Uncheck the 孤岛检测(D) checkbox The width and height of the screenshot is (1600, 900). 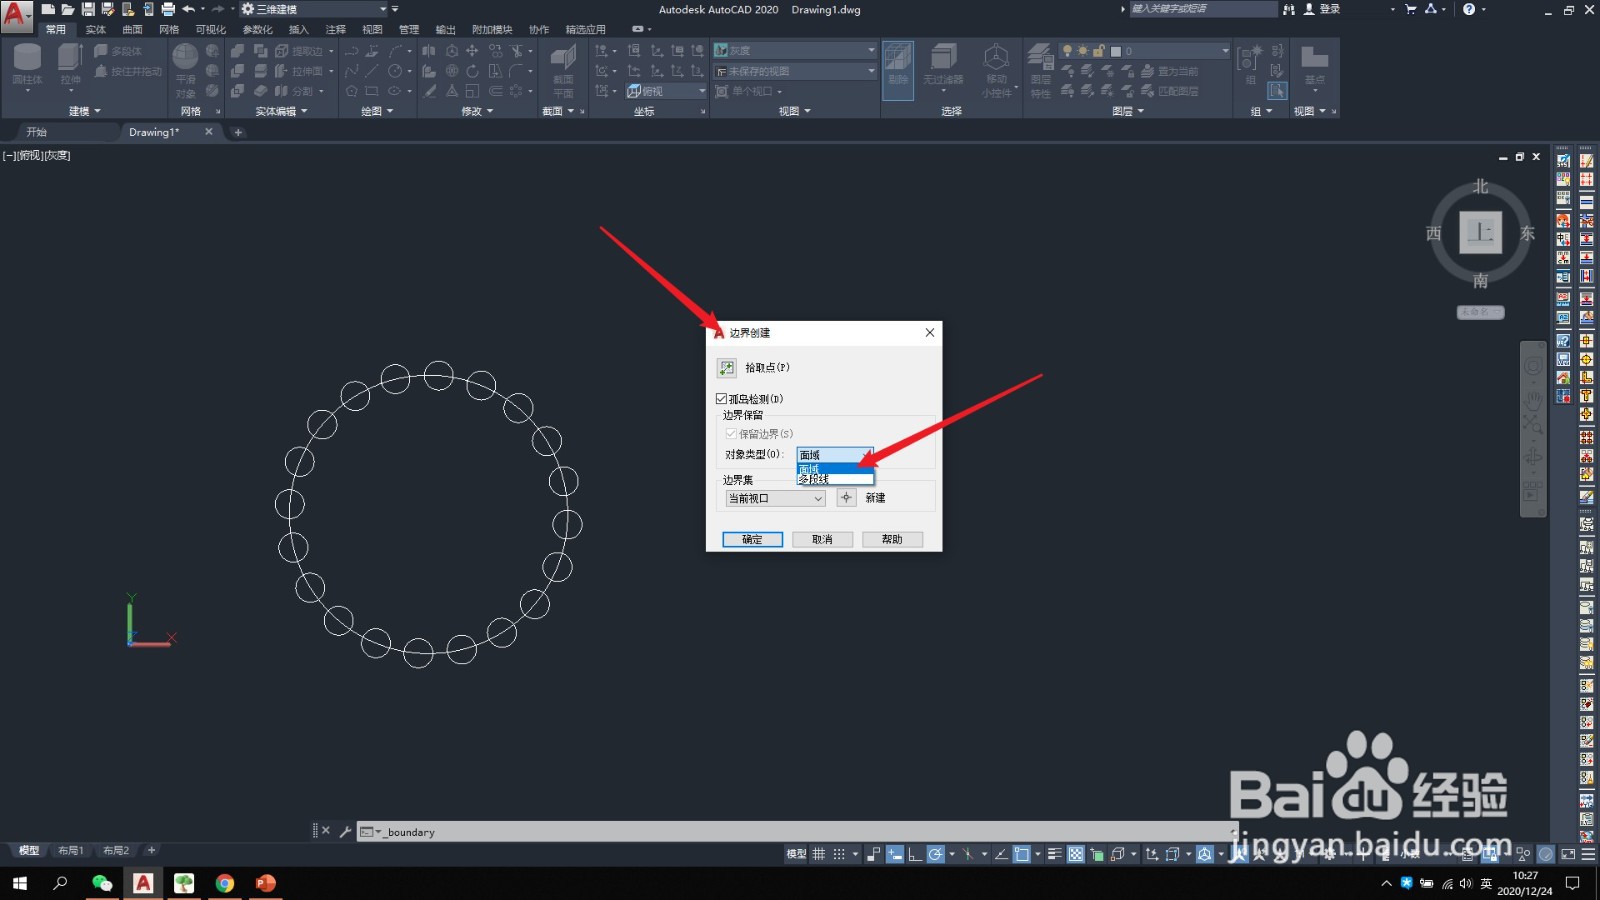coord(721,398)
